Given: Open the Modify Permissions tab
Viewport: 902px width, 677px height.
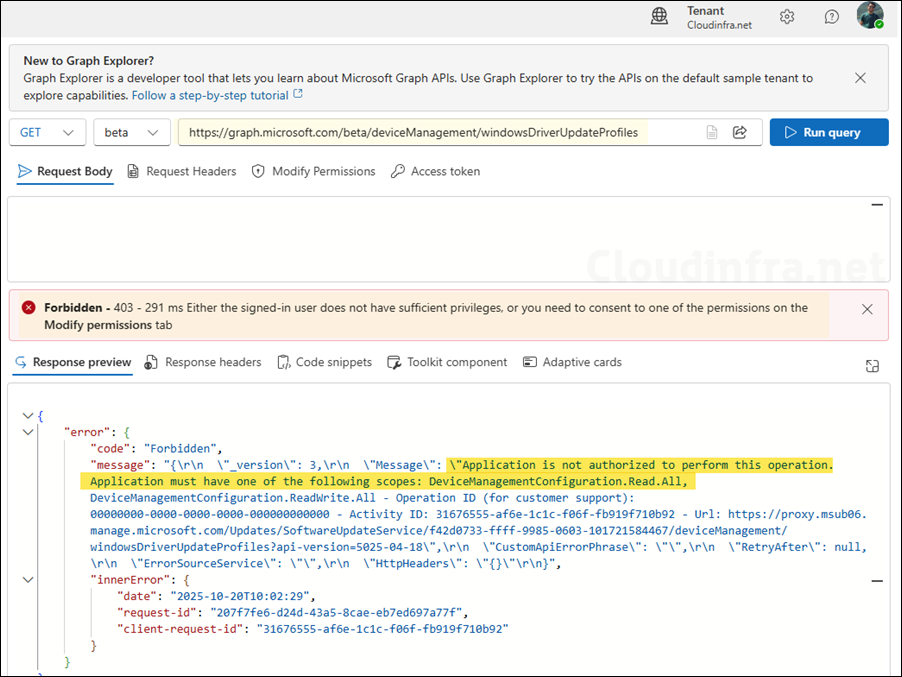Looking at the screenshot, I should pyautogui.click(x=313, y=171).
